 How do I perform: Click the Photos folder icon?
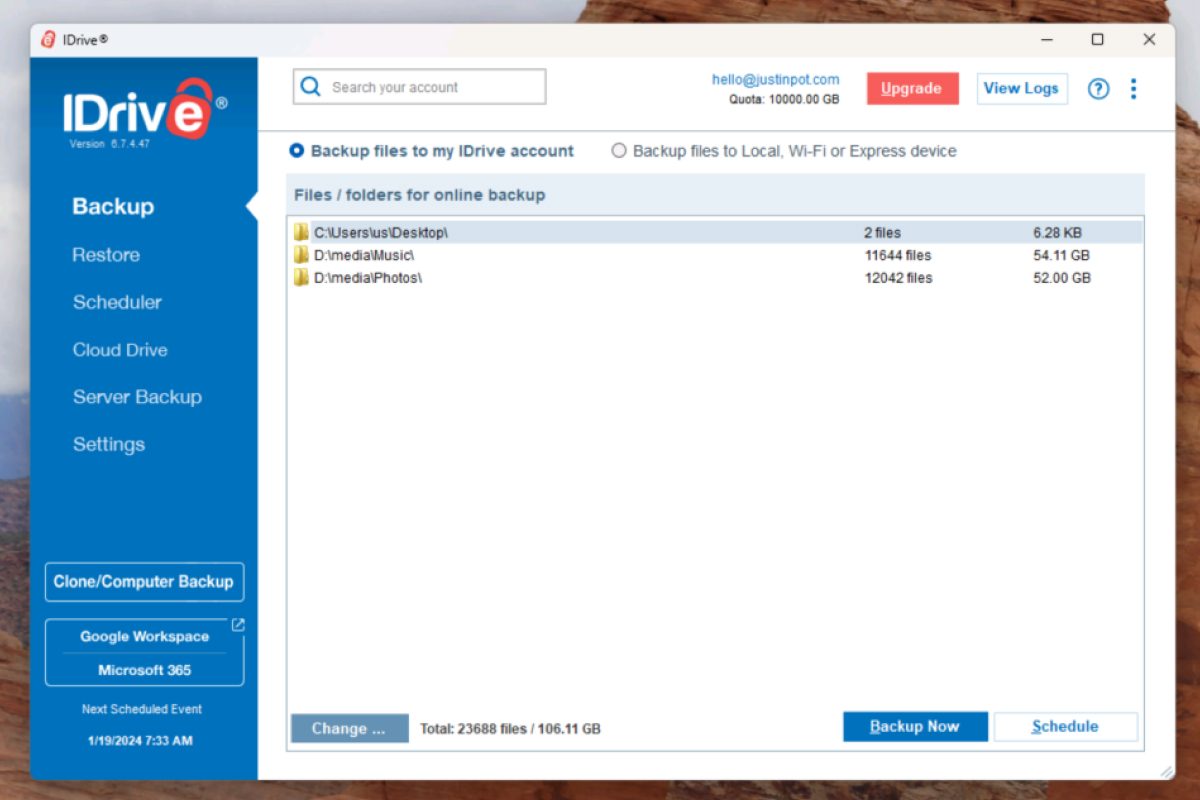pos(301,278)
